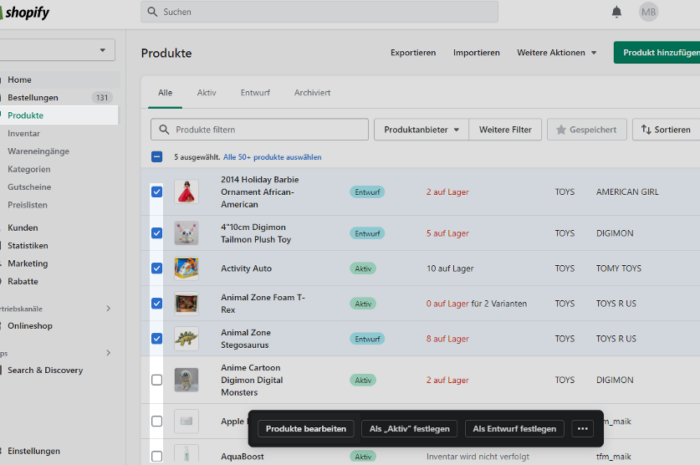700x465 pixels.
Task: Uncheck the Activity Auto checkbox
Action: [157, 268]
